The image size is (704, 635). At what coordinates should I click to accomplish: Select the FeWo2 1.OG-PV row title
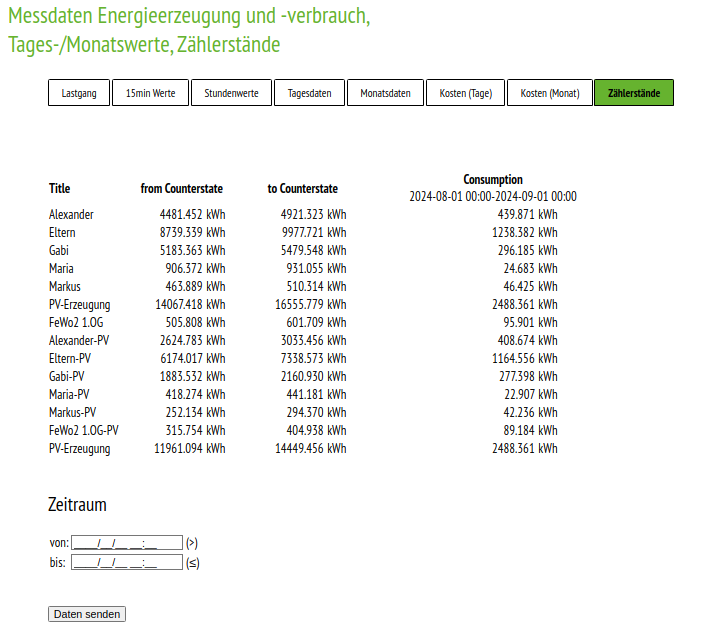(84, 430)
